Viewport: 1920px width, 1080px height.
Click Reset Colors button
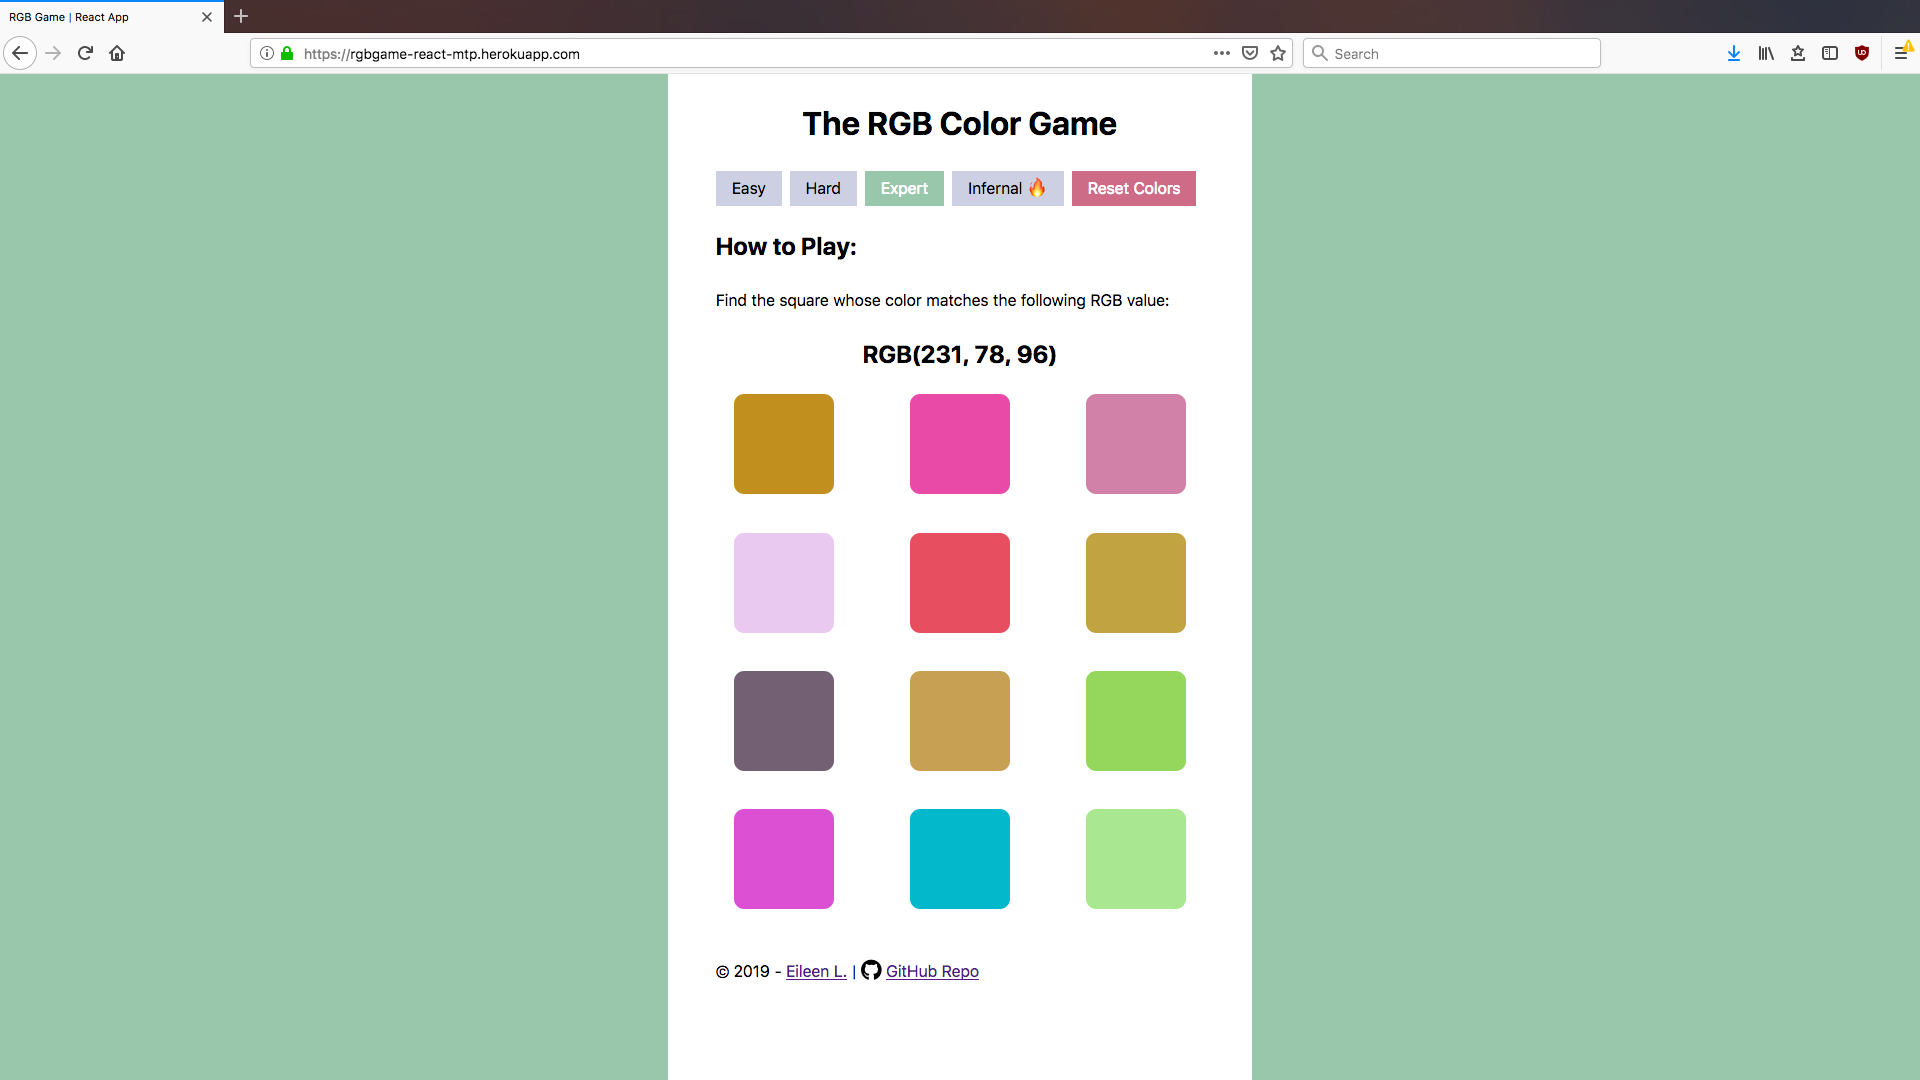[1134, 187]
